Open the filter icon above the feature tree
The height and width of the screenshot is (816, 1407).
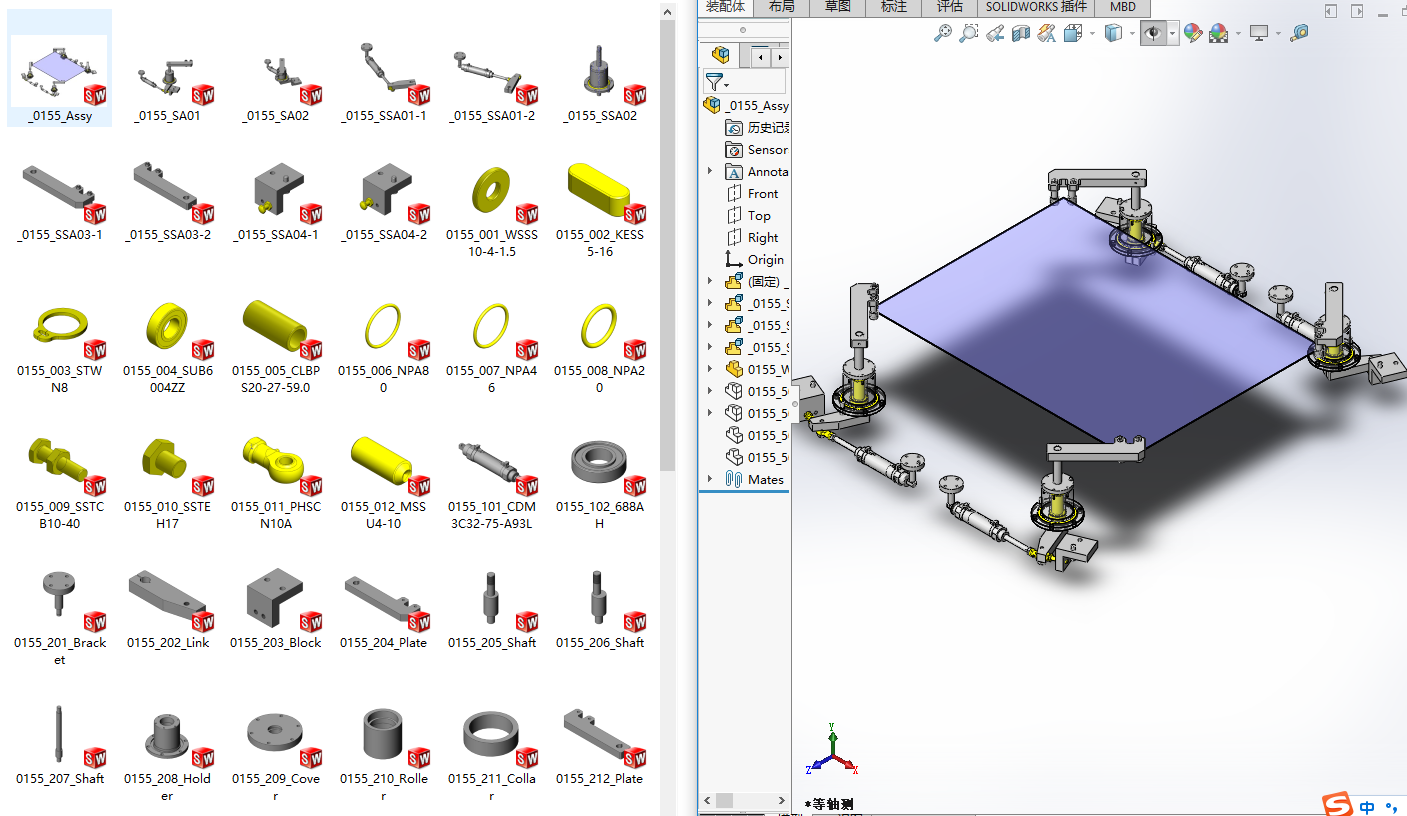[x=716, y=82]
